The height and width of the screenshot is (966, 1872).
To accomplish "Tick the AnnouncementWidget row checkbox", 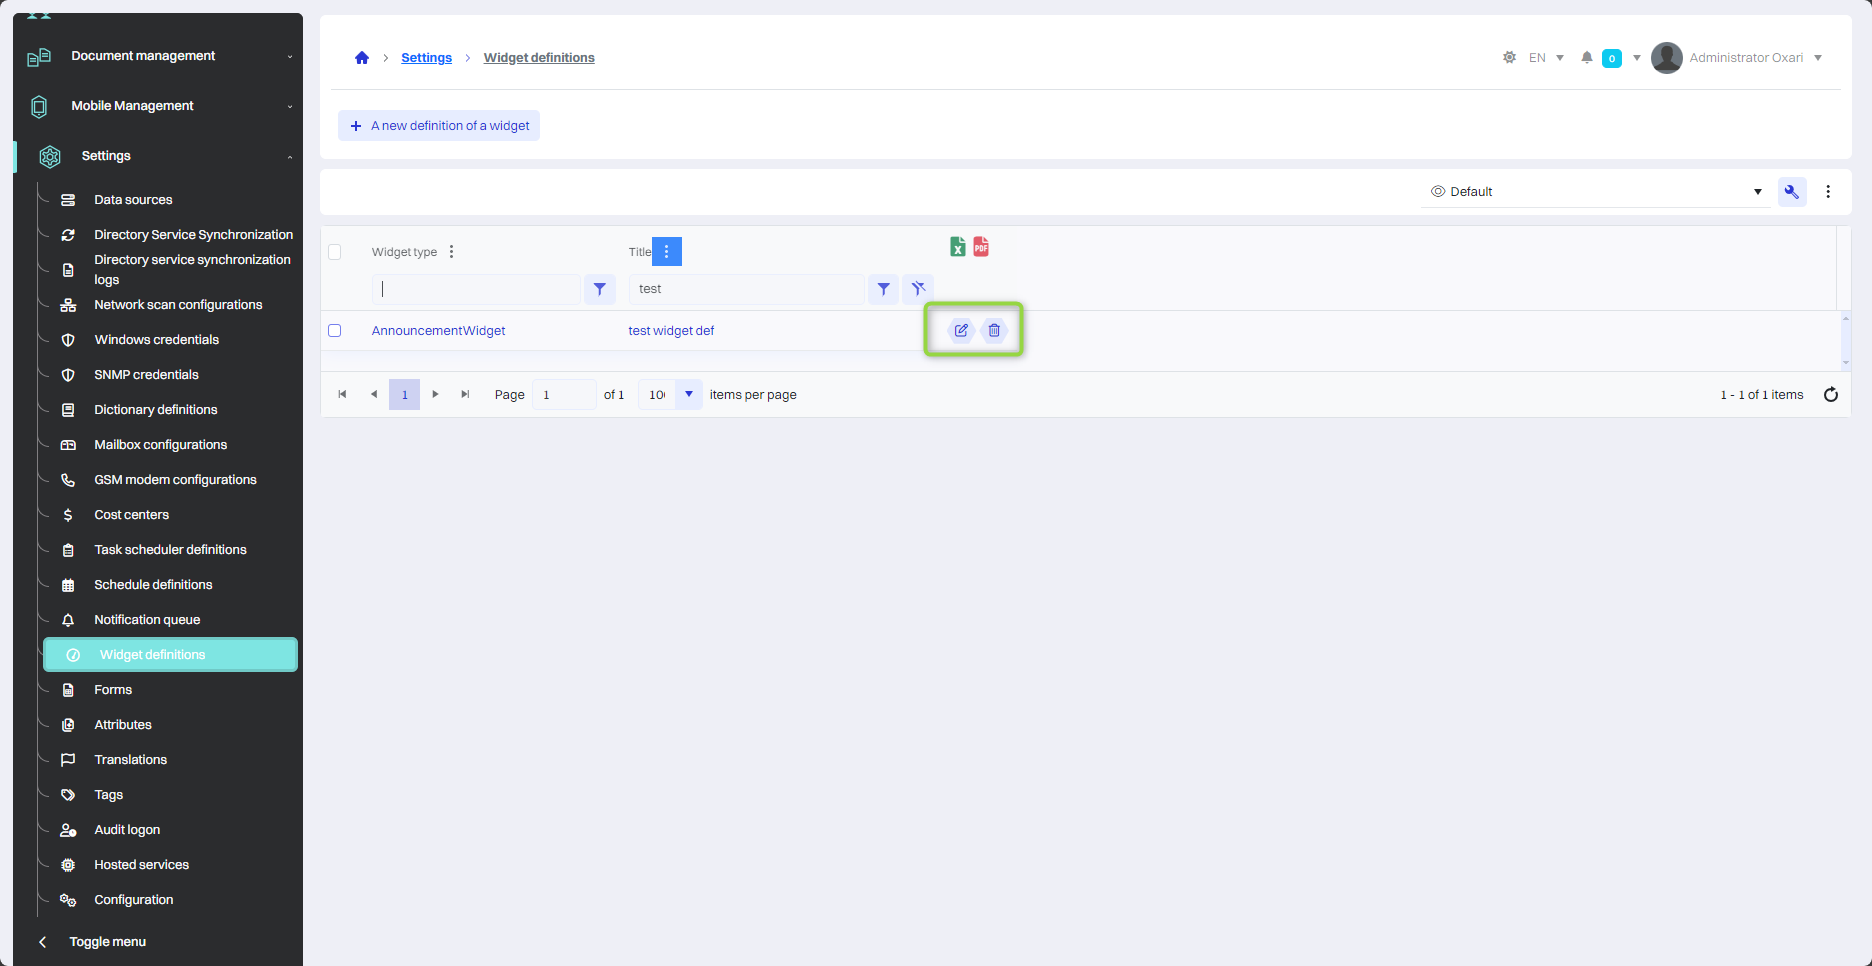I will coord(335,331).
